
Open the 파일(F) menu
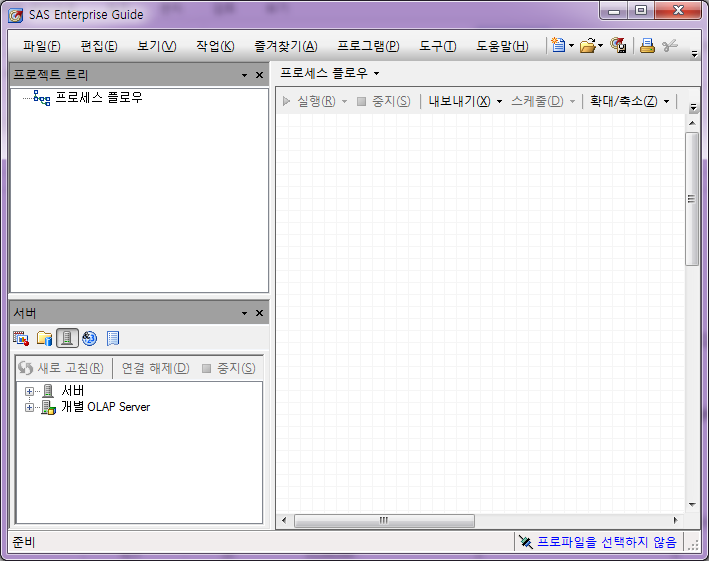point(42,46)
